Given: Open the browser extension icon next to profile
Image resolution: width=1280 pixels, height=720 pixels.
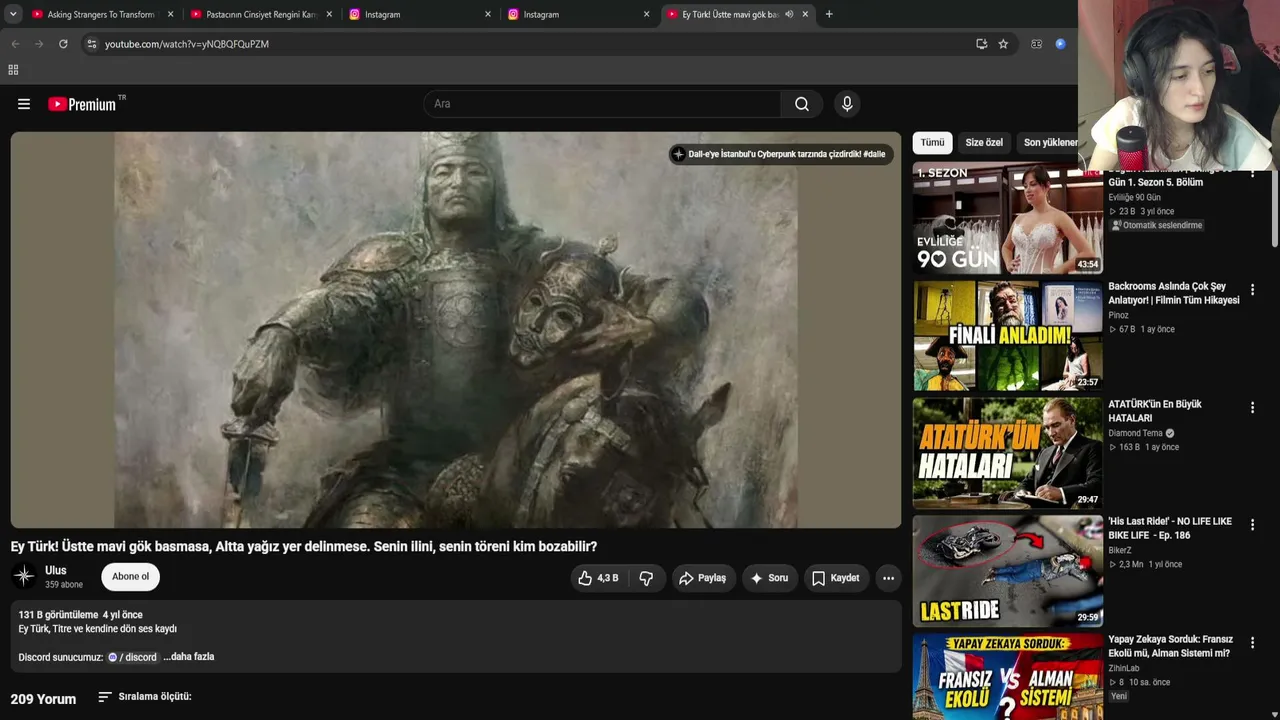Looking at the screenshot, I should [1036, 44].
